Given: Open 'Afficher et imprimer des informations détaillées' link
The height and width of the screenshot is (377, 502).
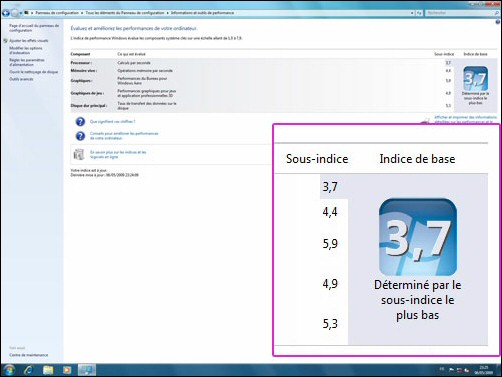Looking at the screenshot, I should click(465, 120).
